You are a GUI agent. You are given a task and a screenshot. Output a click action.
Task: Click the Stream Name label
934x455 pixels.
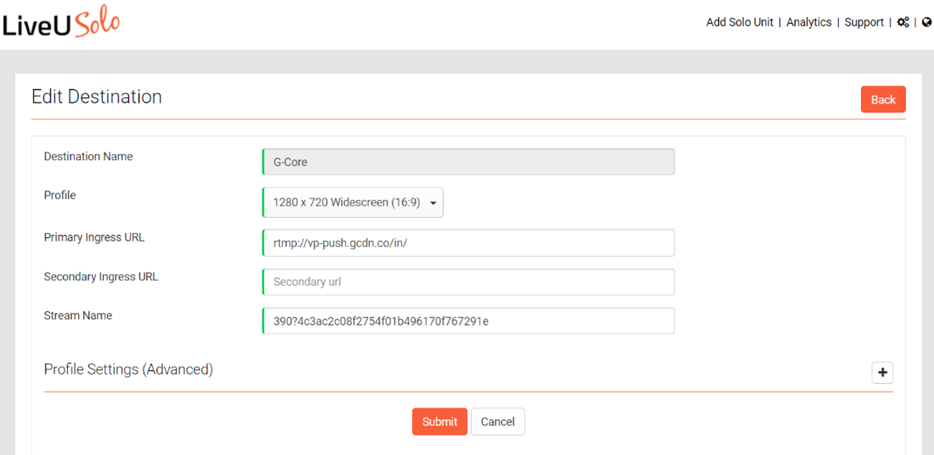coord(78,316)
